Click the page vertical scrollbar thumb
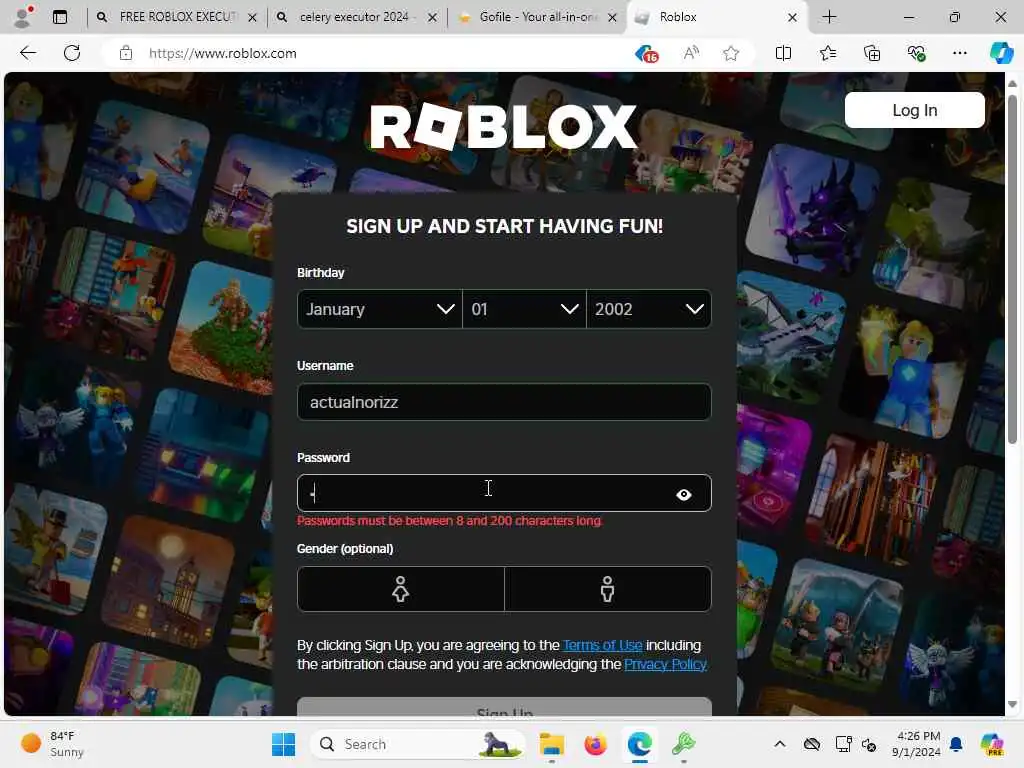 (1012, 270)
